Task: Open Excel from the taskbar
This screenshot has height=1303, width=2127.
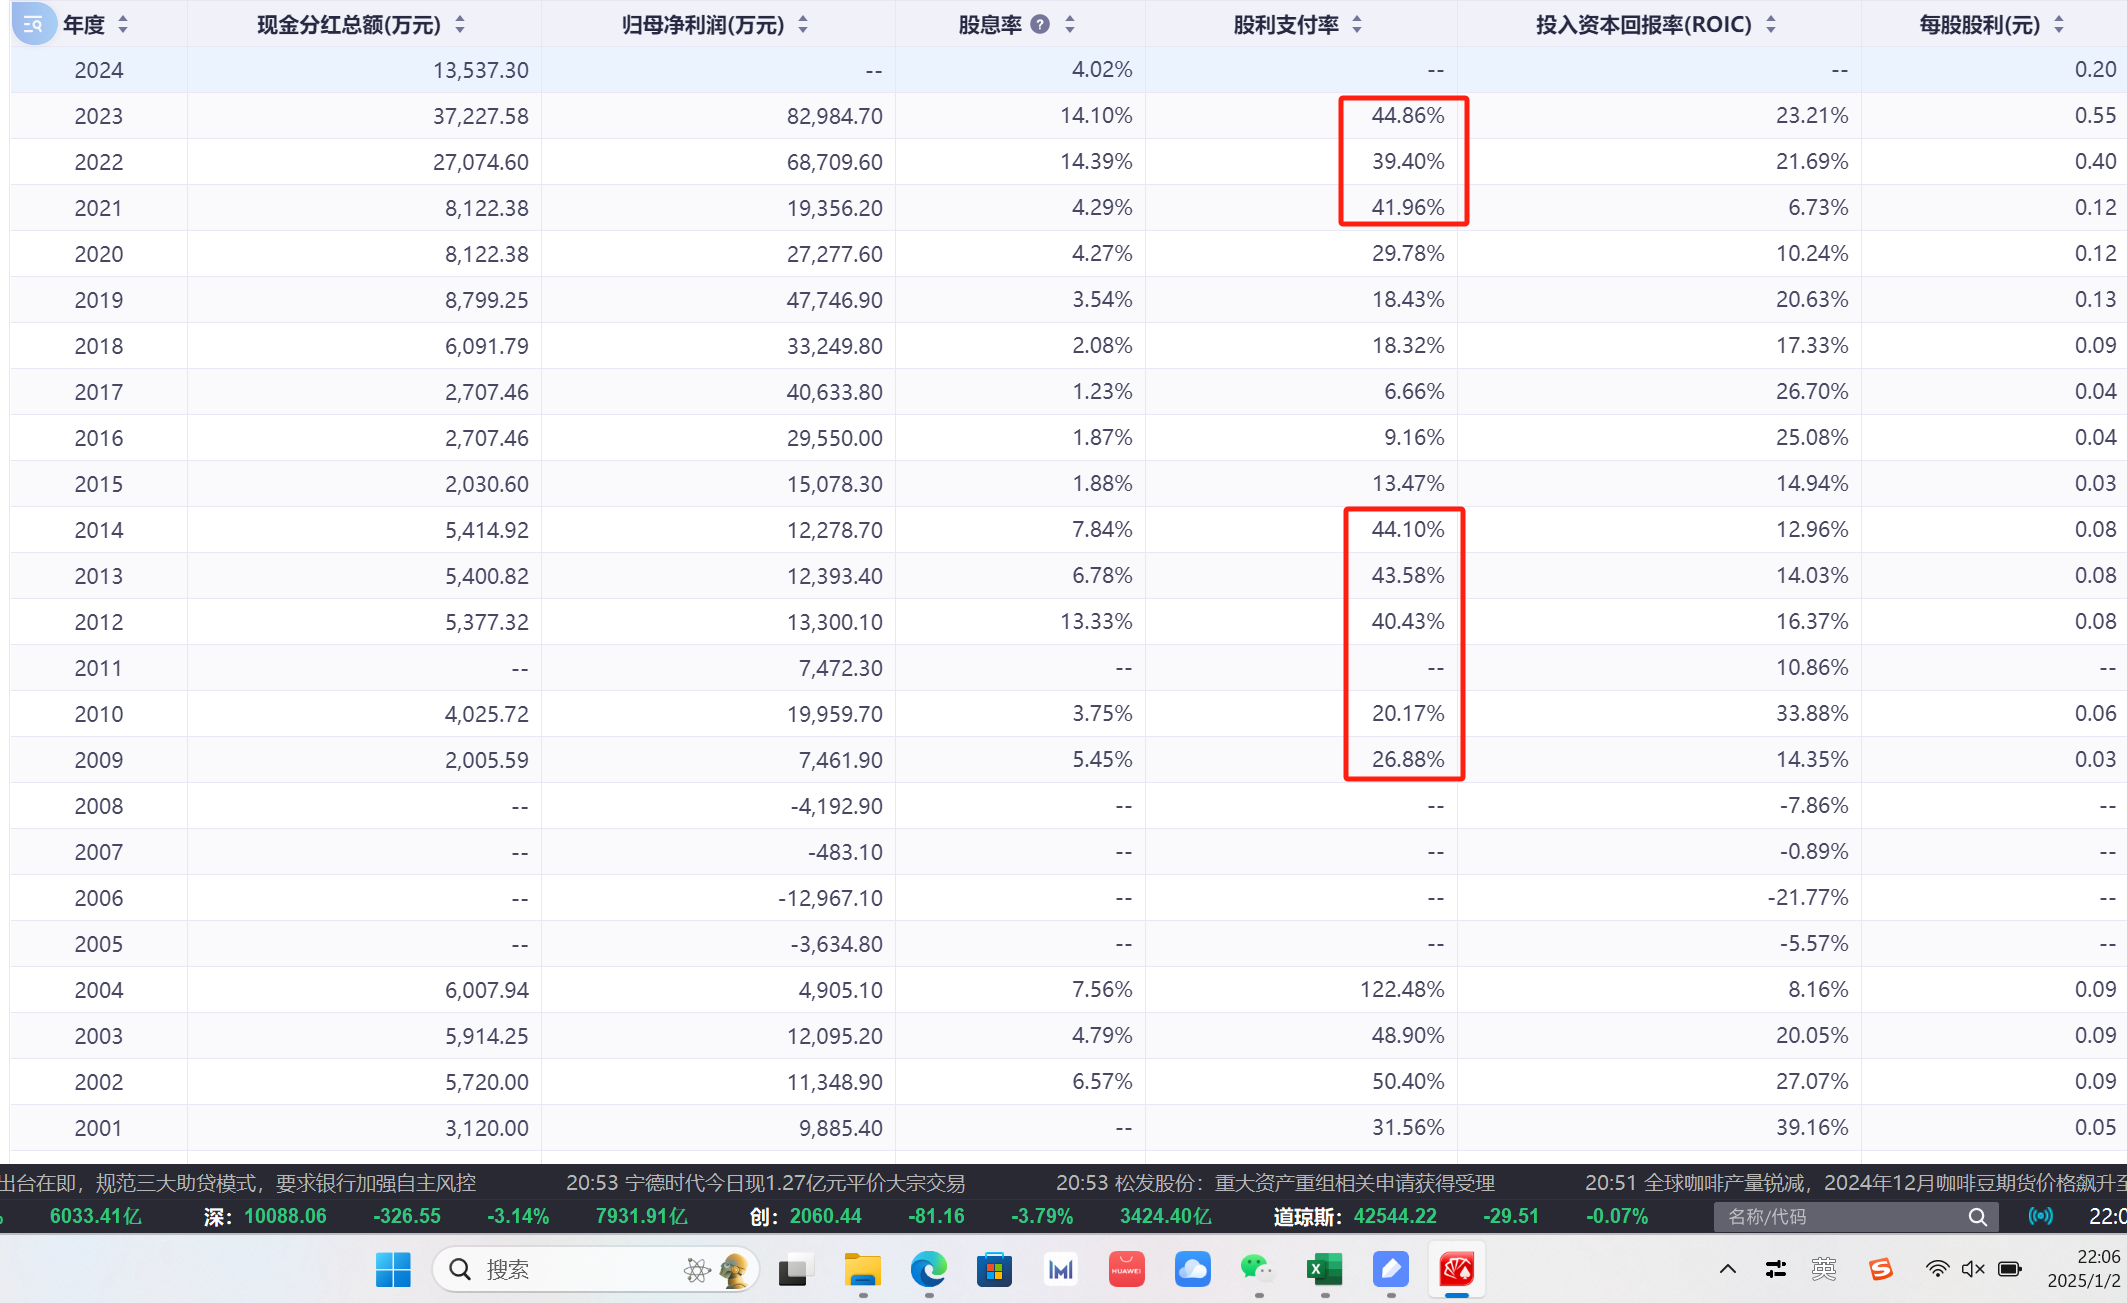Action: (1324, 1270)
